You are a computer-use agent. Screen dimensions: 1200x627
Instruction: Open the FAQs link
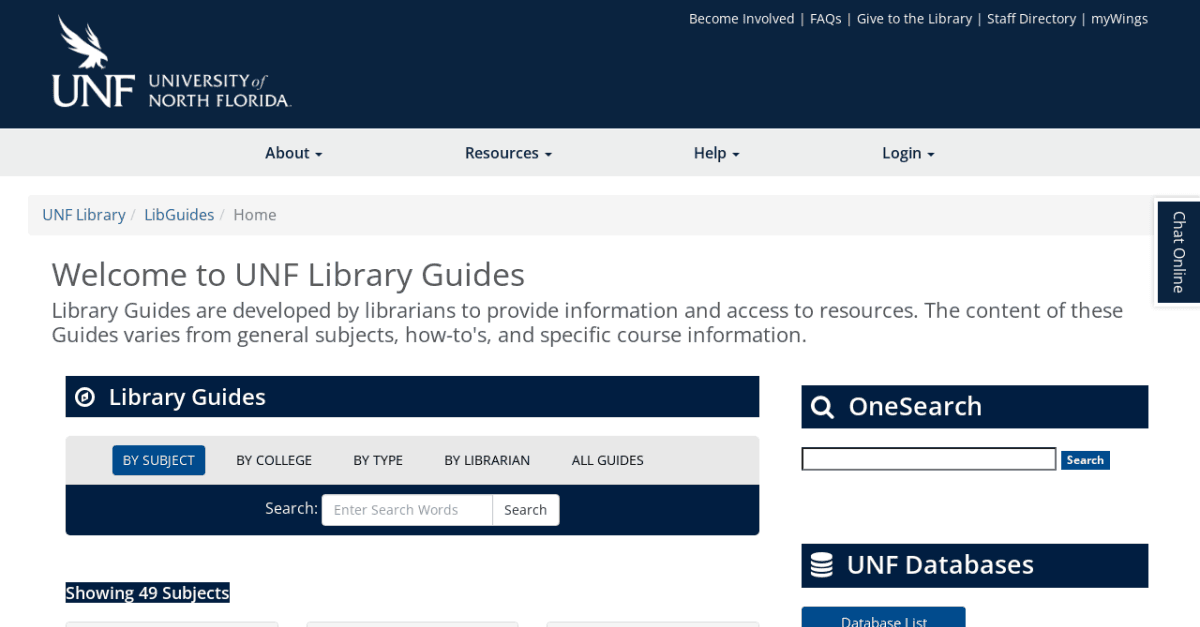[825, 18]
